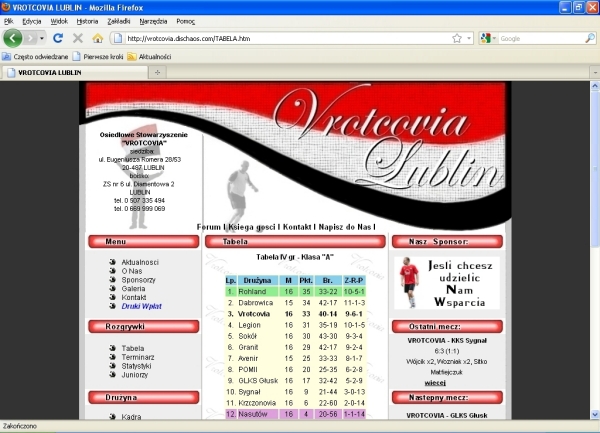Open the search engine selector dropdown
This screenshot has height=433, width=600.
(488, 38)
